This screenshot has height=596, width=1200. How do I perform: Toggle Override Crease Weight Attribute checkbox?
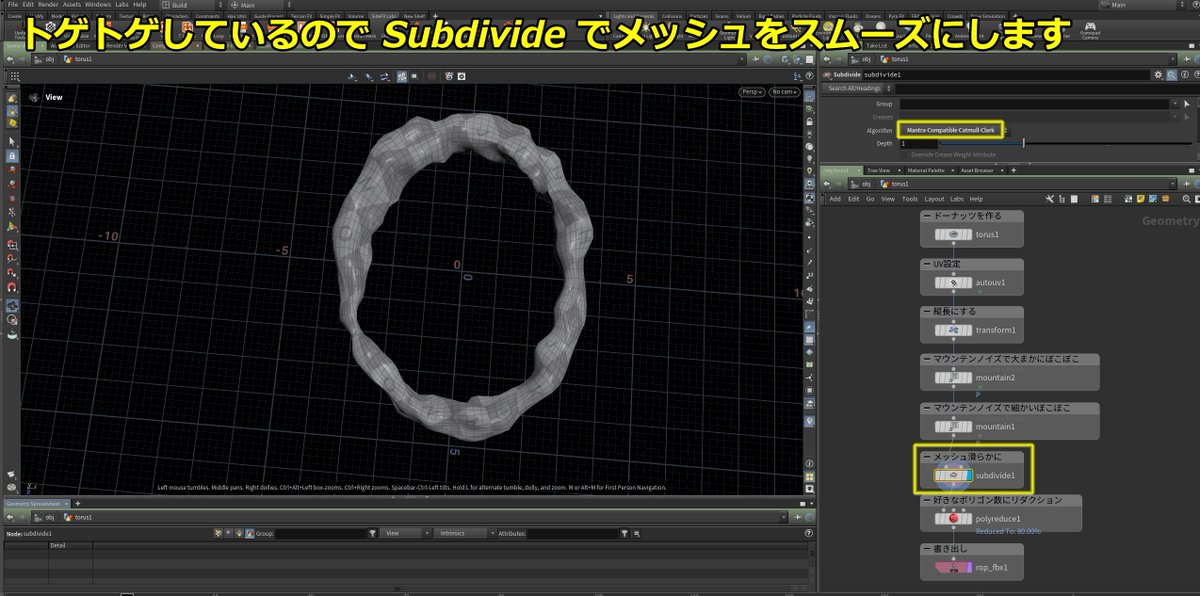[903, 154]
